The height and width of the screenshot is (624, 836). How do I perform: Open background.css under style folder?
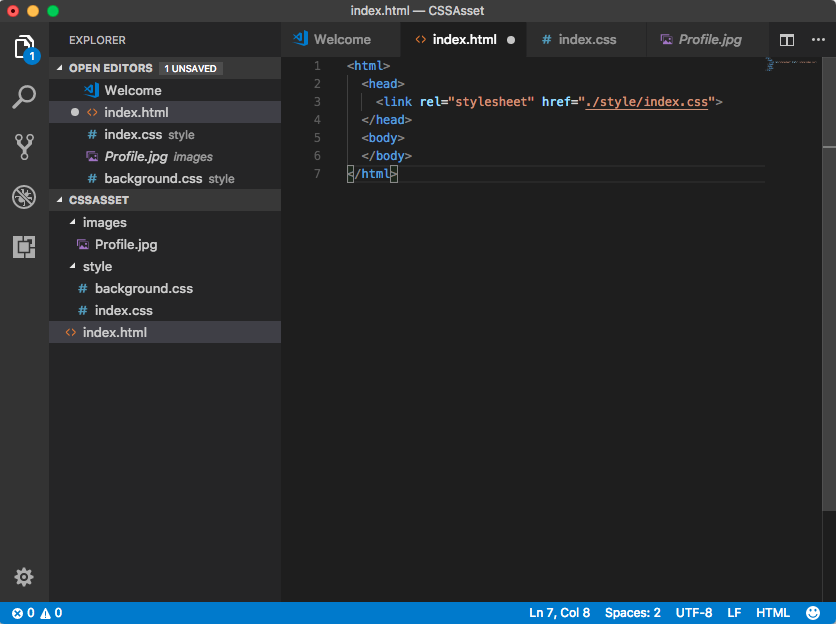[x=165, y=288]
